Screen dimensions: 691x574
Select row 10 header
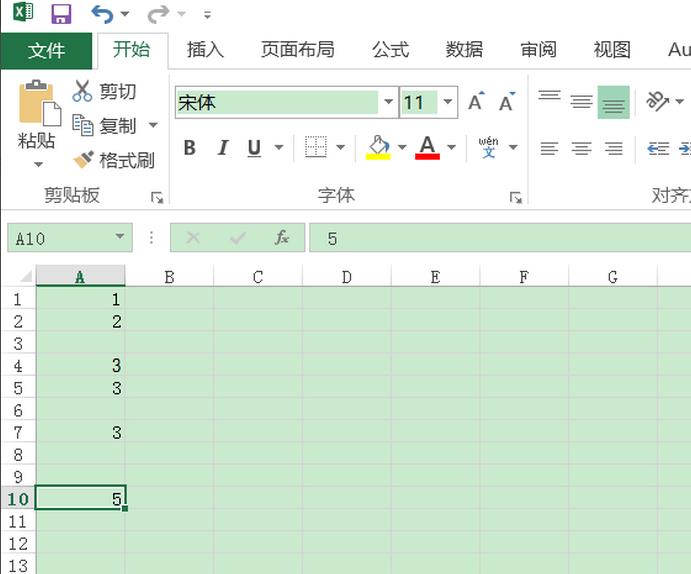[18, 500]
